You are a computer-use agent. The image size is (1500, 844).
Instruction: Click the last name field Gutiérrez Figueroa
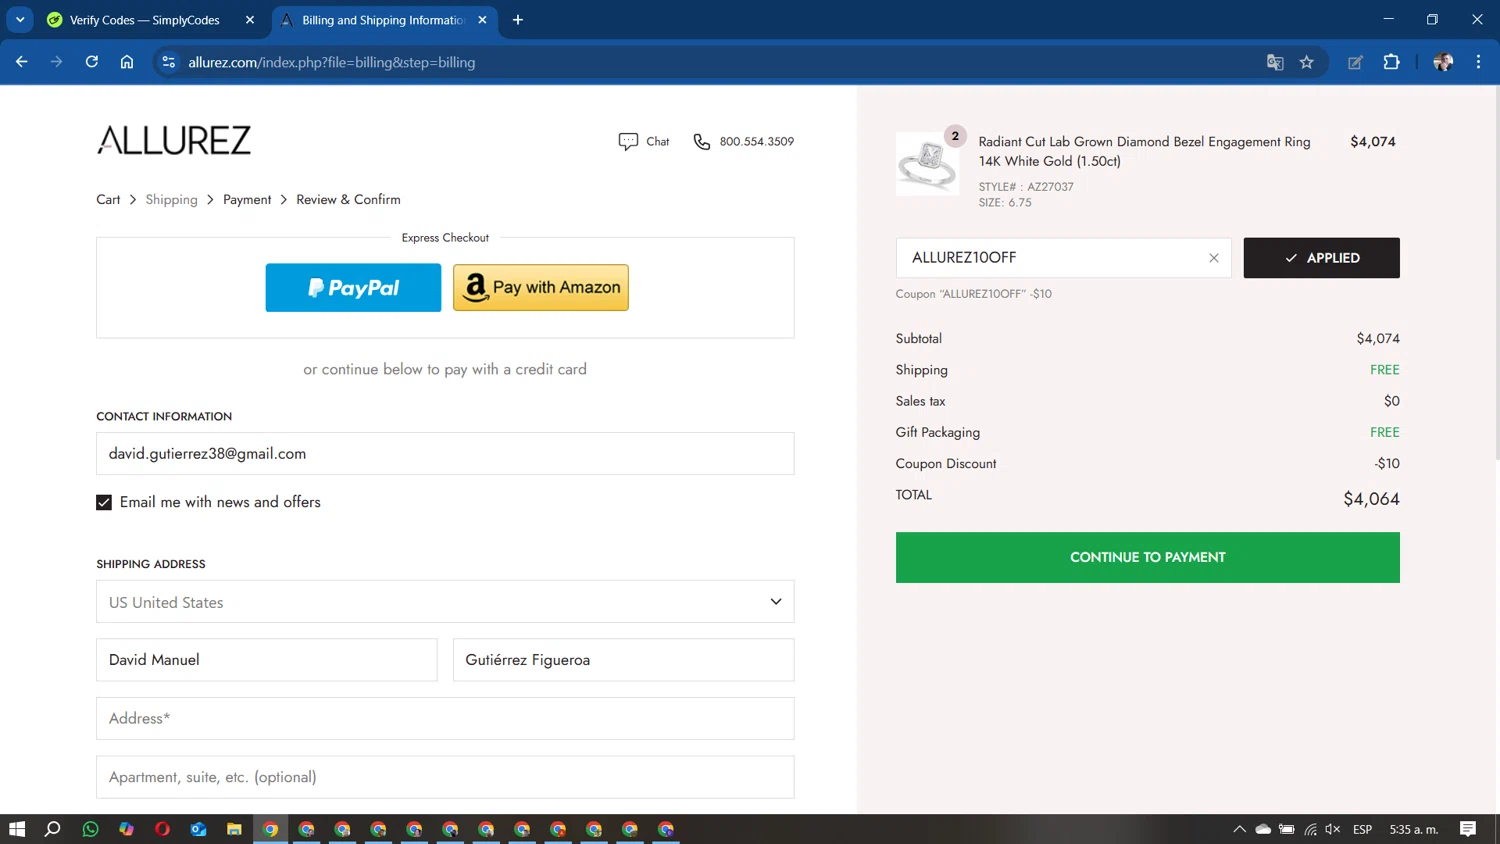tap(624, 660)
